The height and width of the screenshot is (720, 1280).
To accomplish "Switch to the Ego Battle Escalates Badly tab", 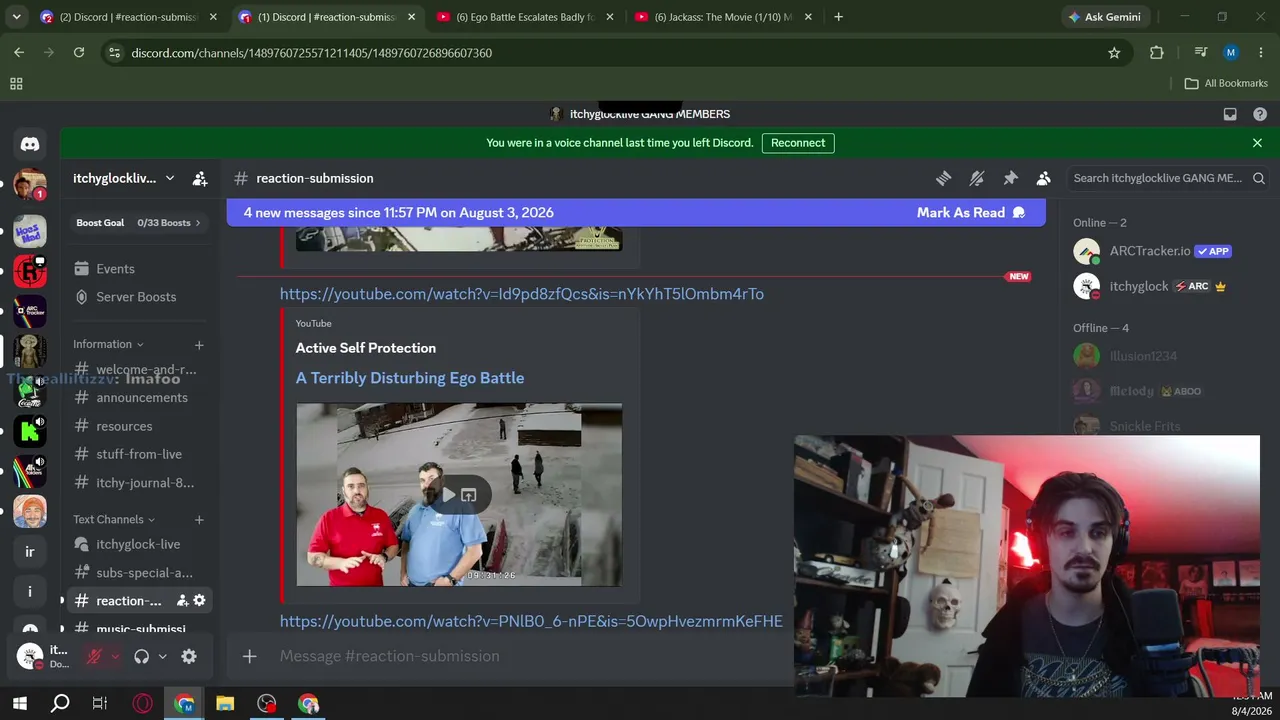I will point(525,17).
